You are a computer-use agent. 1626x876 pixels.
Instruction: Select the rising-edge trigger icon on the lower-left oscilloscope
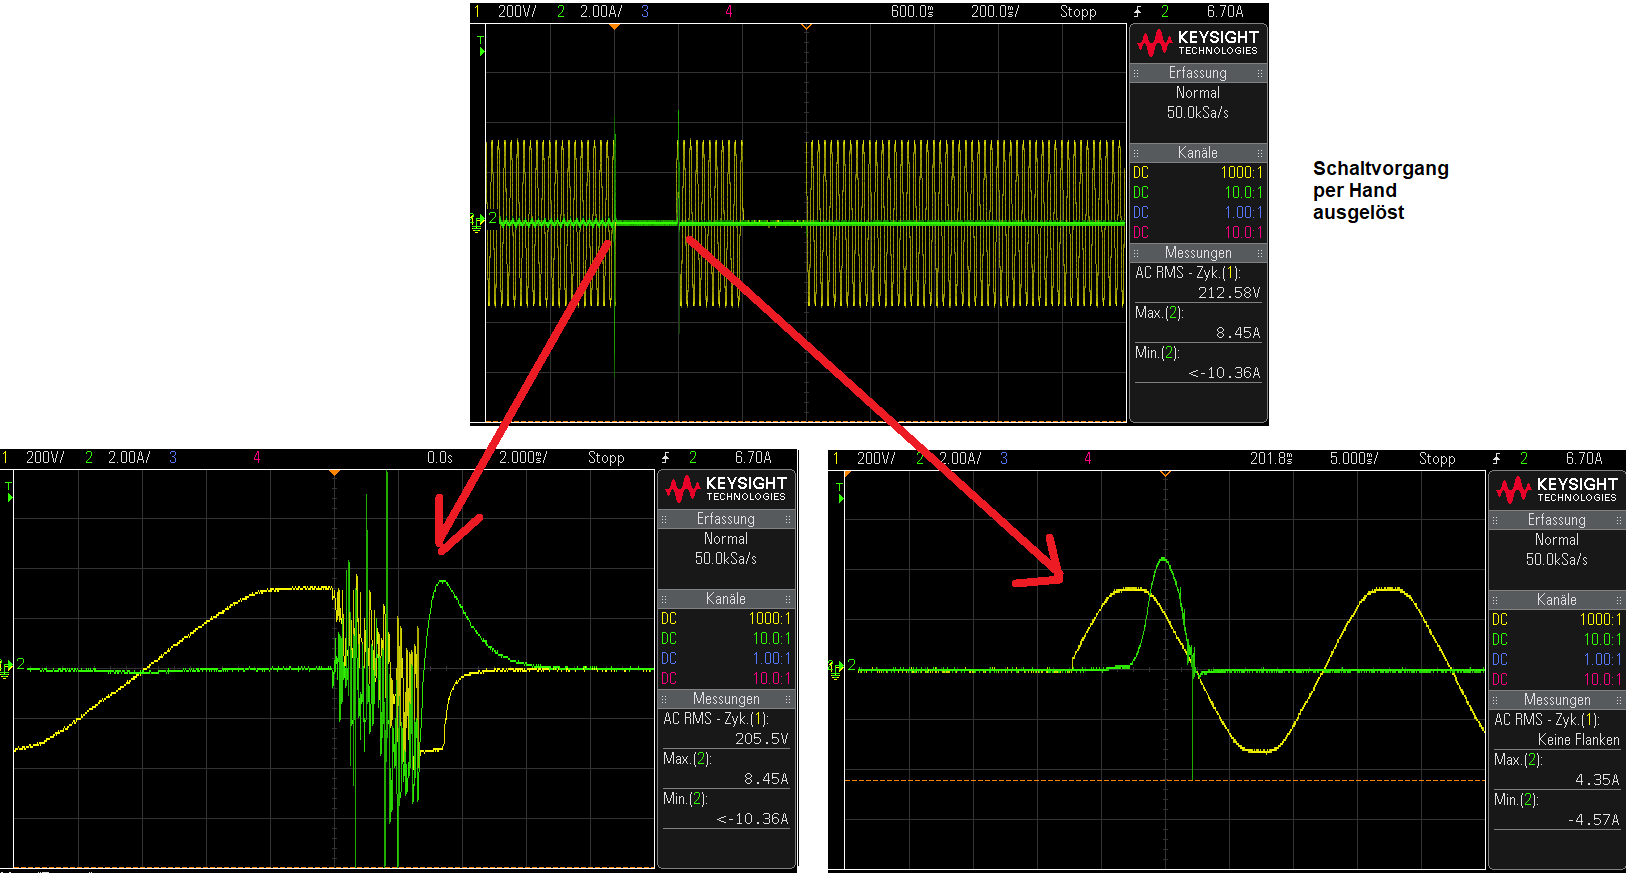coord(665,458)
